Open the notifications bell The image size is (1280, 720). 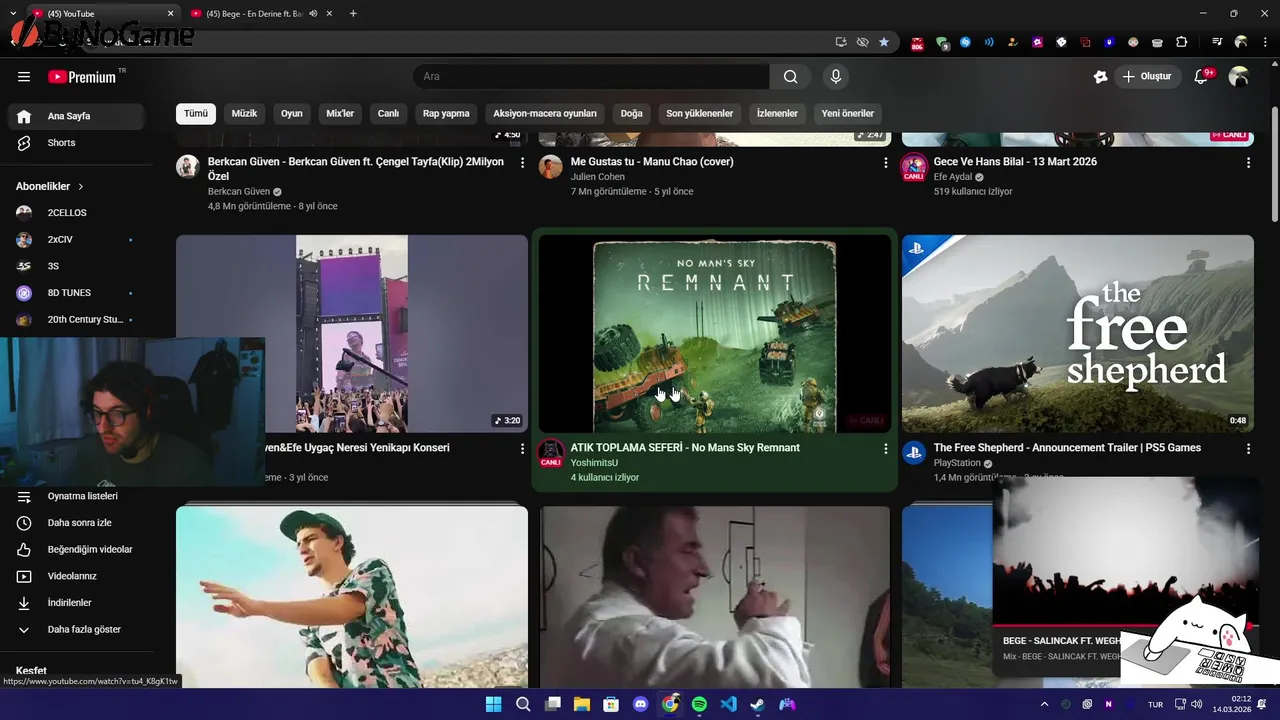pyautogui.click(x=1203, y=77)
